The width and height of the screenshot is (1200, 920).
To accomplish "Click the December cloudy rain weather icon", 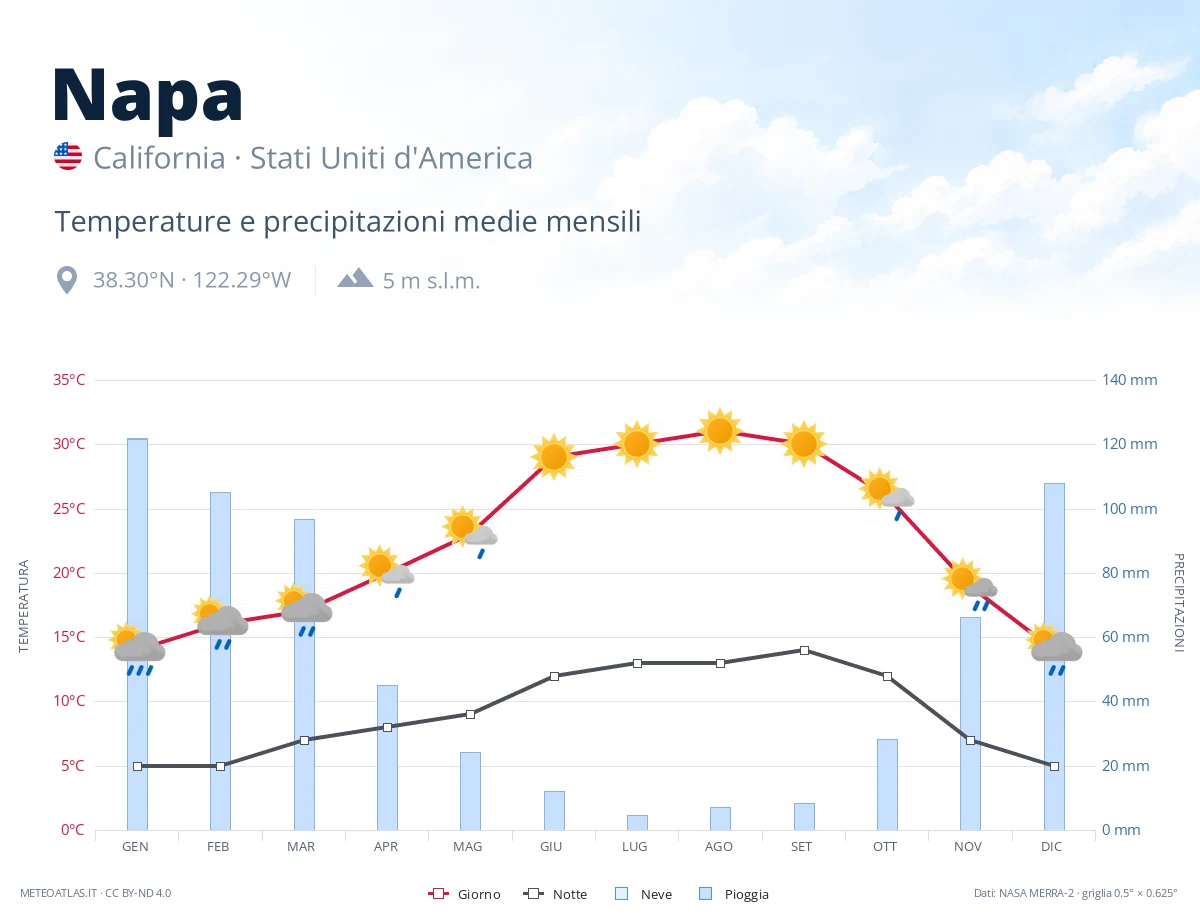I will tap(1054, 649).
